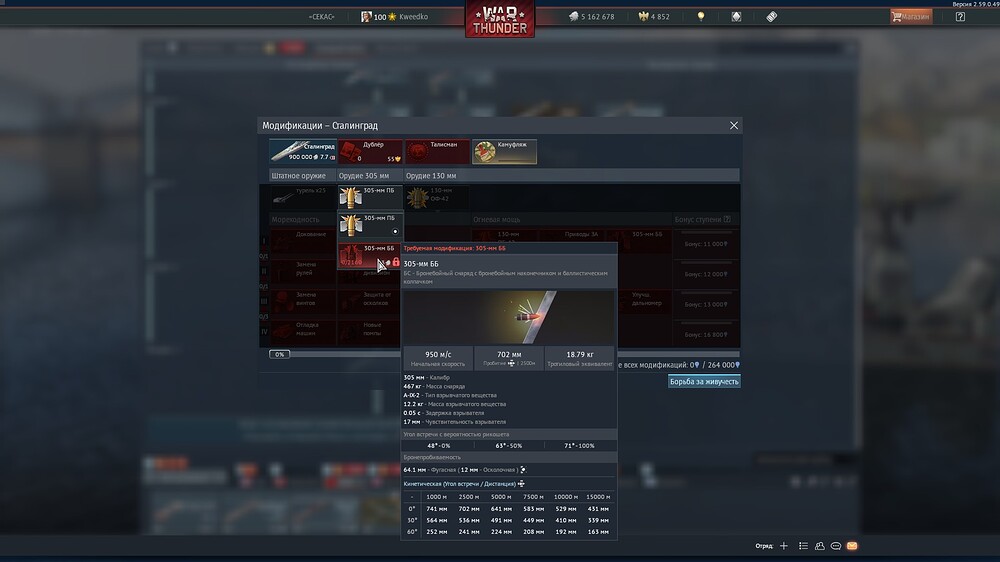Open the squad list icon
The height and width of the screenshot is (562, 1000).
point(804,546)
